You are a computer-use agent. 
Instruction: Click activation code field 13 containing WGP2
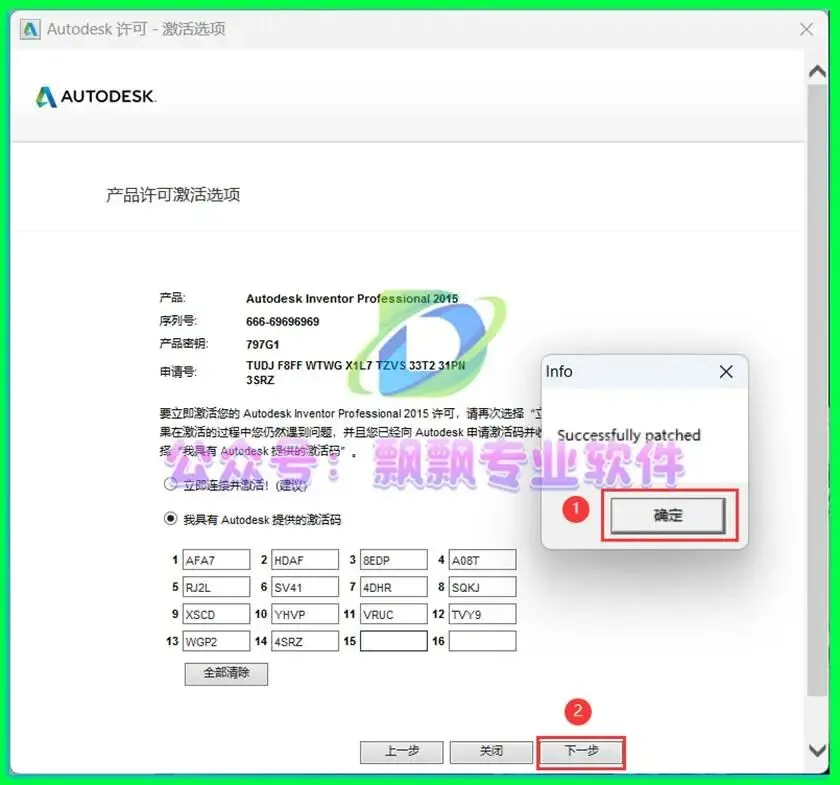coord(216,641)
